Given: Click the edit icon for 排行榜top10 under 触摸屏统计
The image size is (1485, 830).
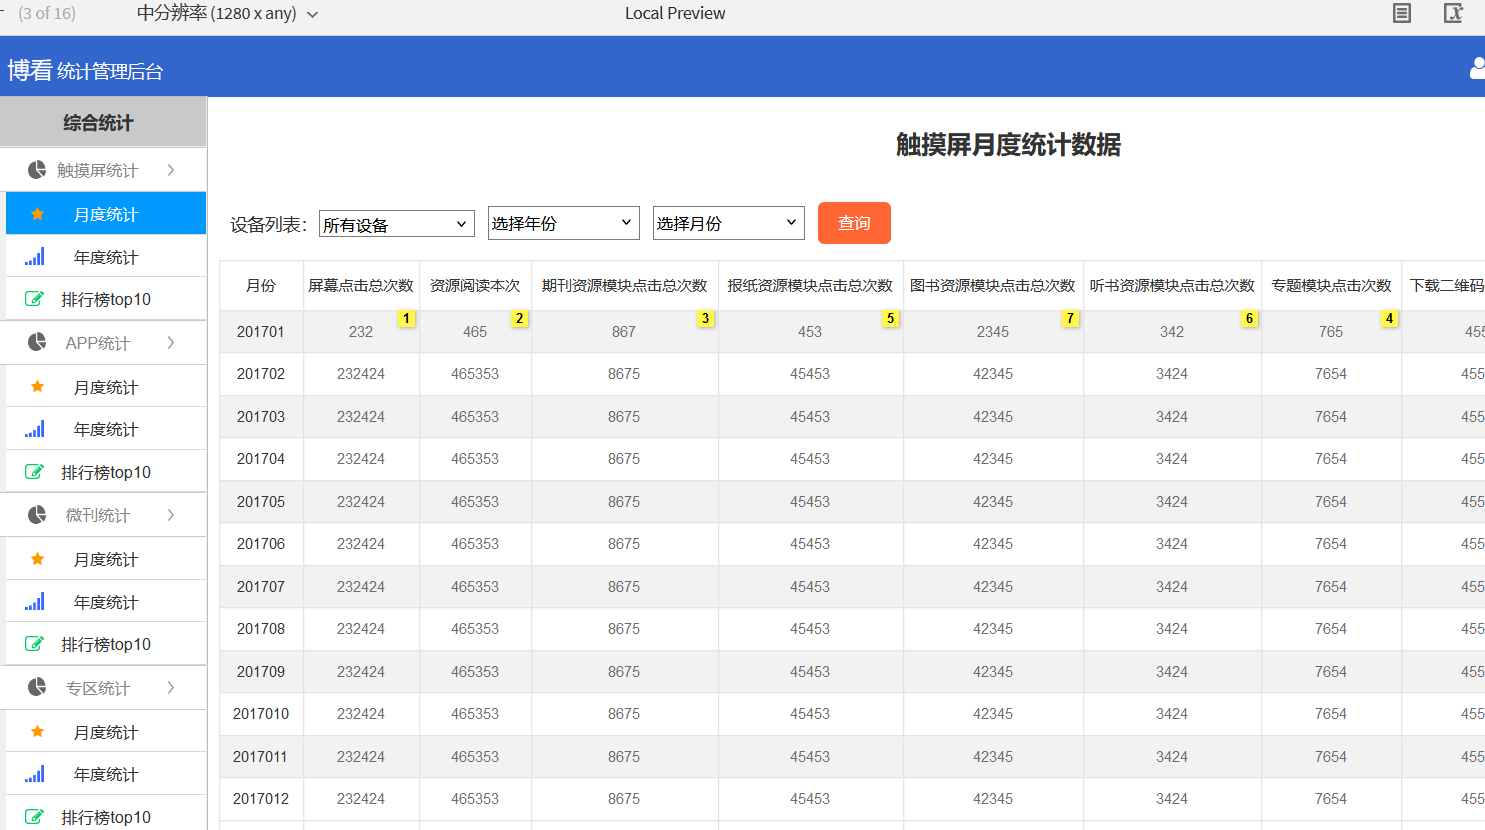Looking at the screenshot, I should pos(34,299).
